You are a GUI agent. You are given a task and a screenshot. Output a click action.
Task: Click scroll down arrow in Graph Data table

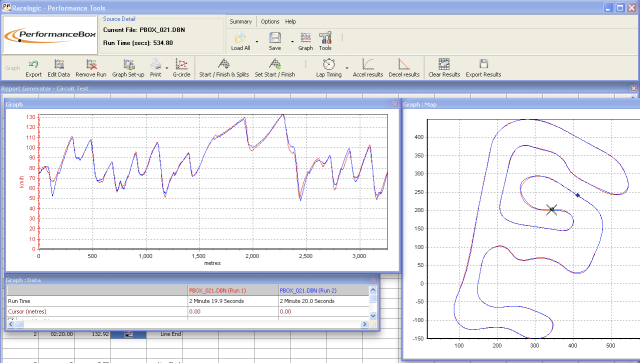coord(373,316)
